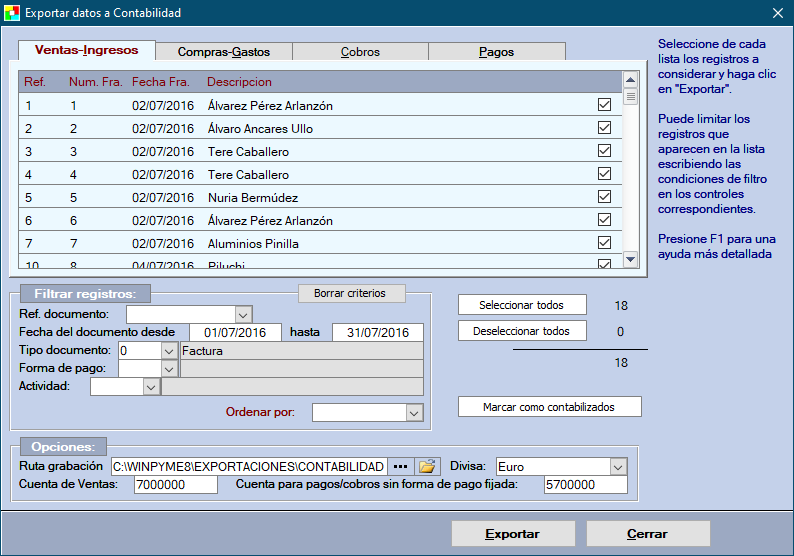
Task: Click the Cuenta de Ventas input field
Action: click(175, 485)
